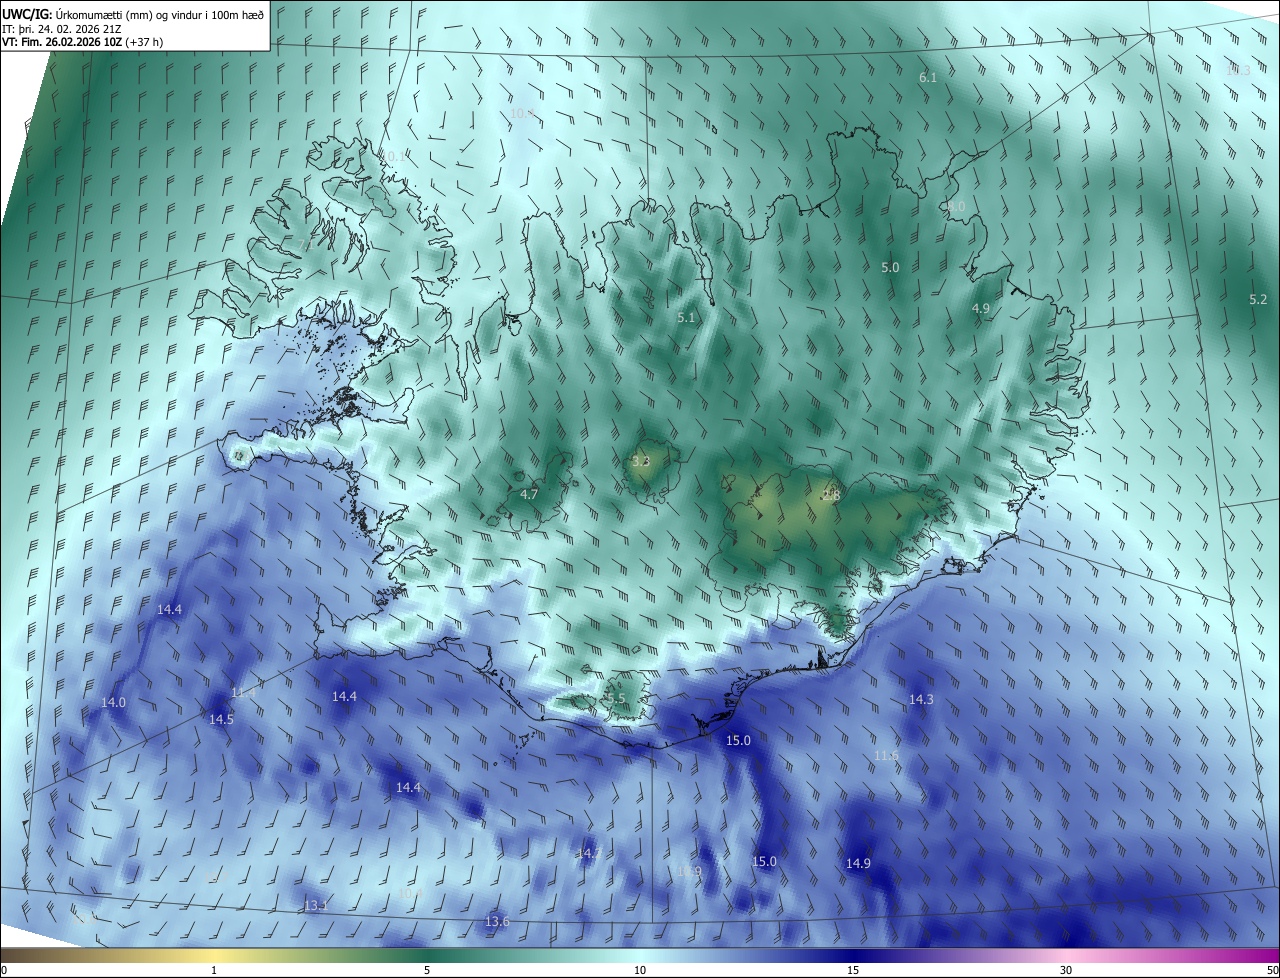
Task: Click the 4.9 value label on the map
Action: [x=981, y=309]
